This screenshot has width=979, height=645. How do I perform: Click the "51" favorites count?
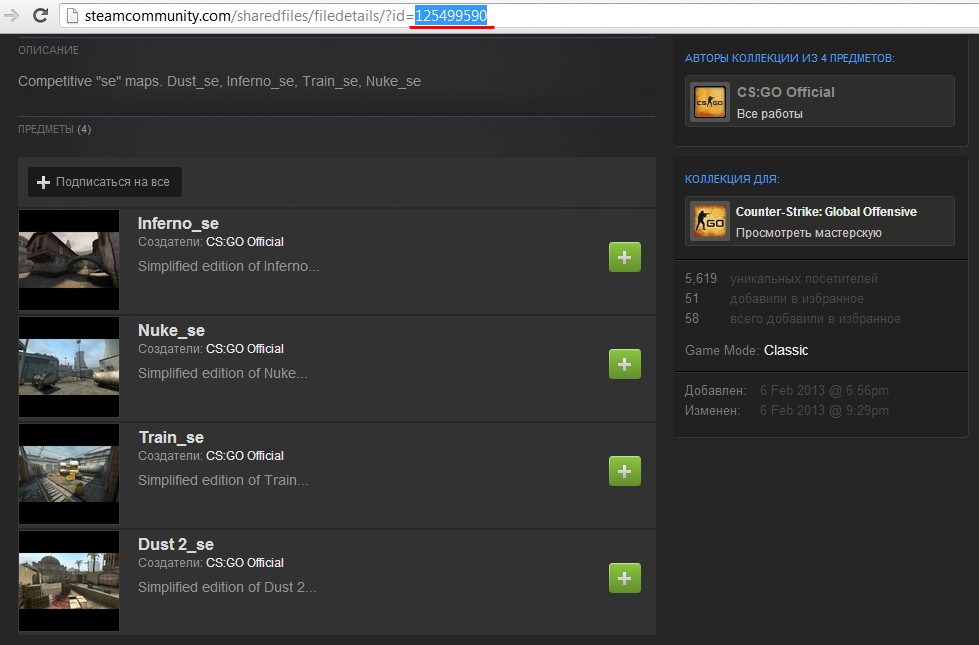click(691, 298)
